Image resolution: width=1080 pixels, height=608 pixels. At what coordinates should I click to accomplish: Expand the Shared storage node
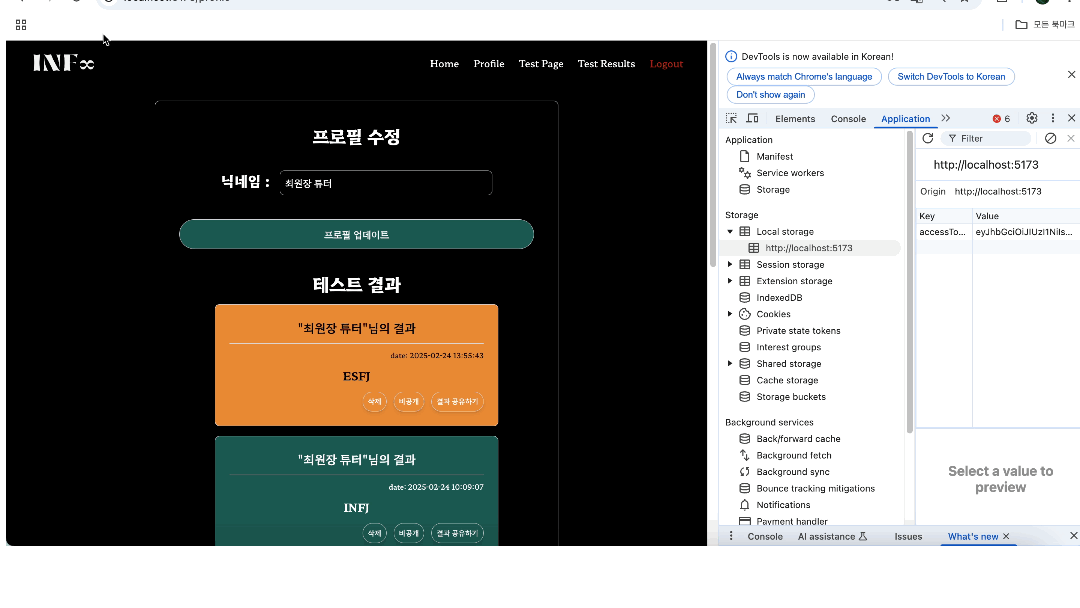tap(730, 364)
